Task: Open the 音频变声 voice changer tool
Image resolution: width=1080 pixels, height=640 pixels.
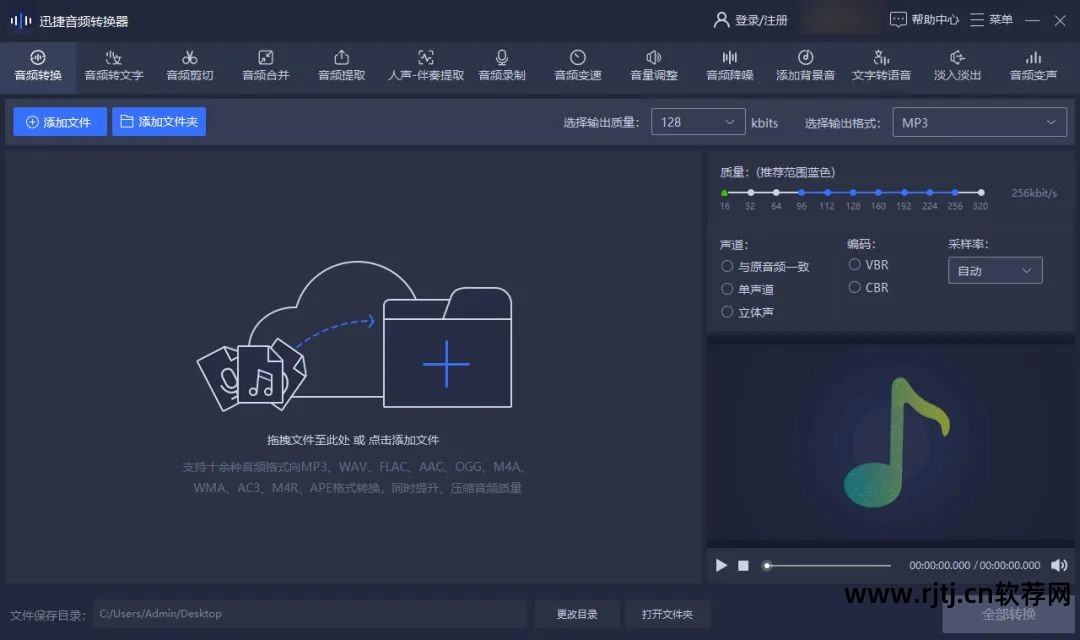Action: [x=1032, y=66]
